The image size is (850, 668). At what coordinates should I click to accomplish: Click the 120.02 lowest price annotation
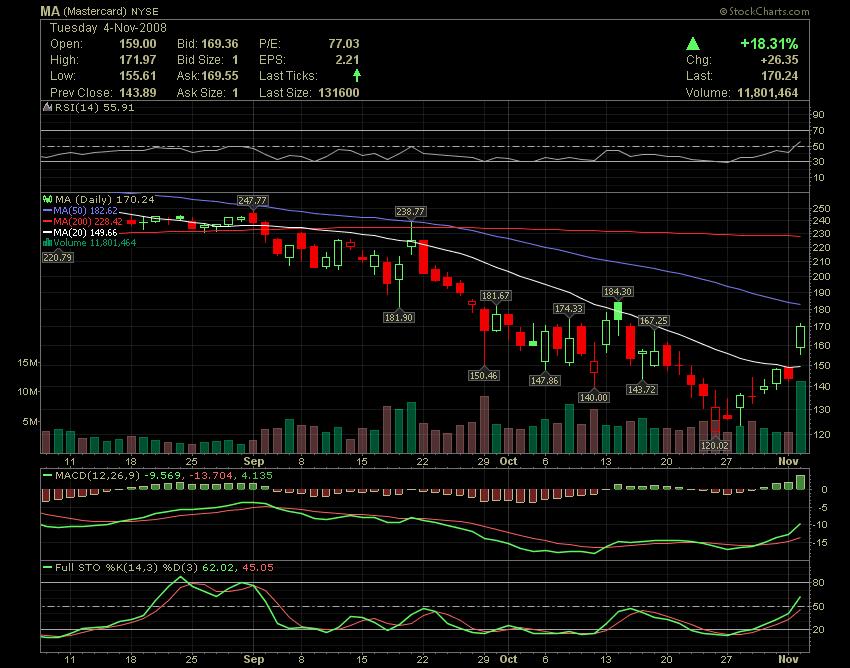click(x=714, y=446)
